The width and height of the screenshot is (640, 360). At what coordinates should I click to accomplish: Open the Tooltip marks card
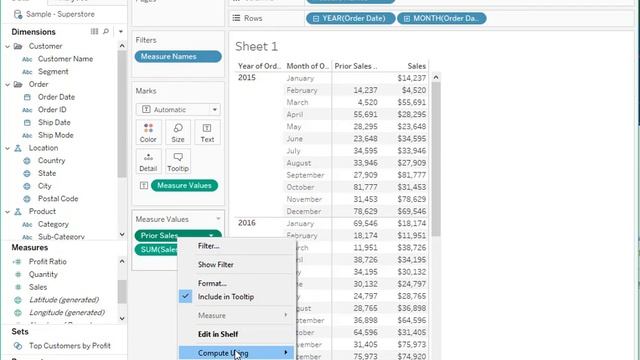178,162
